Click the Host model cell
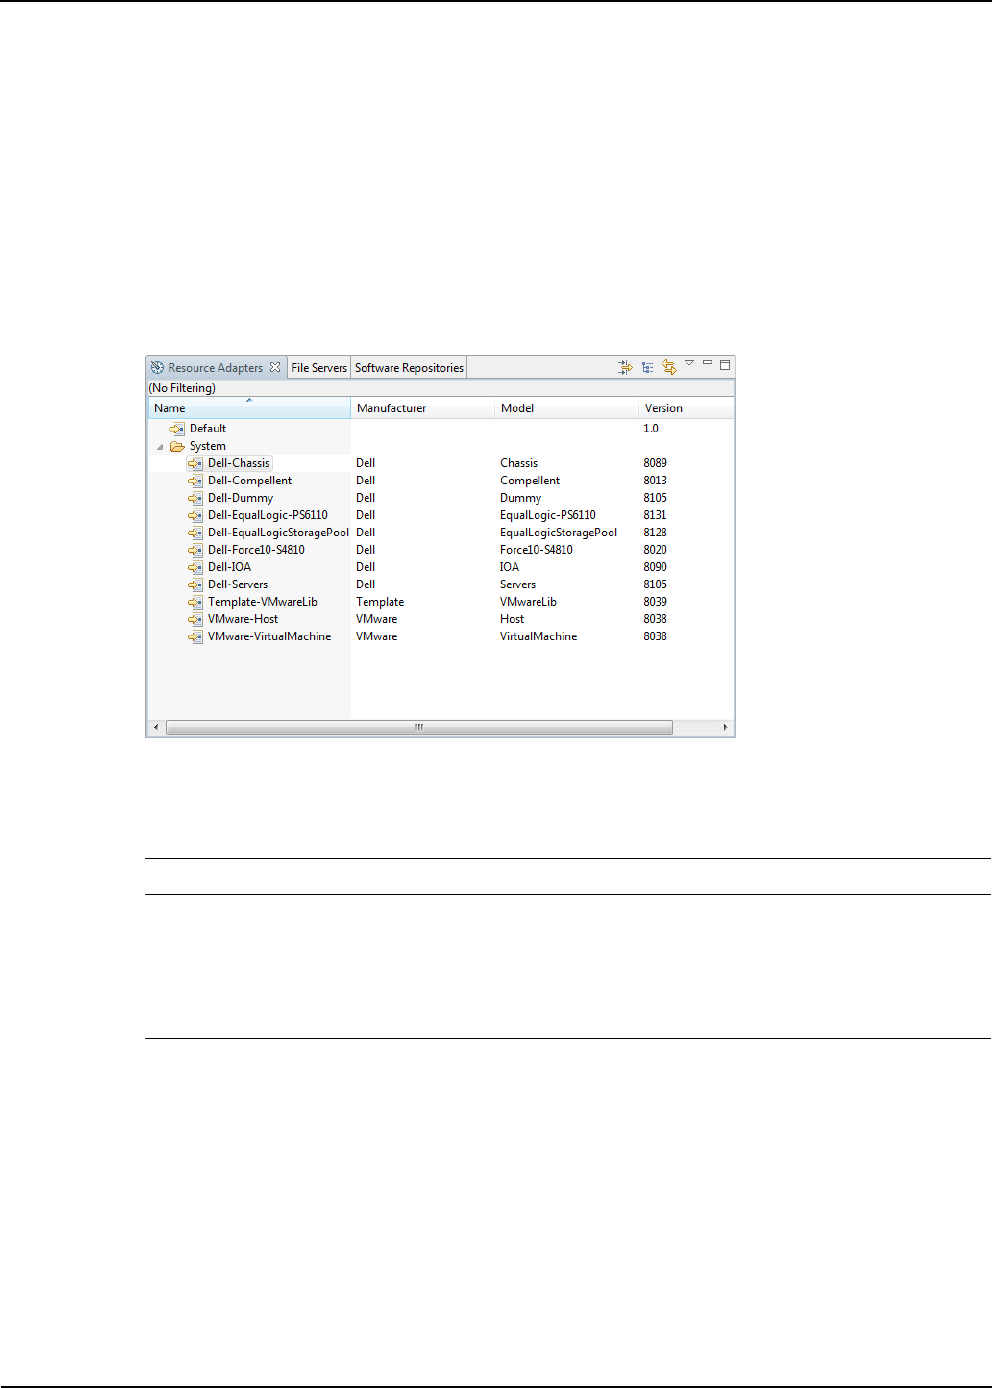 click(512, 619)
